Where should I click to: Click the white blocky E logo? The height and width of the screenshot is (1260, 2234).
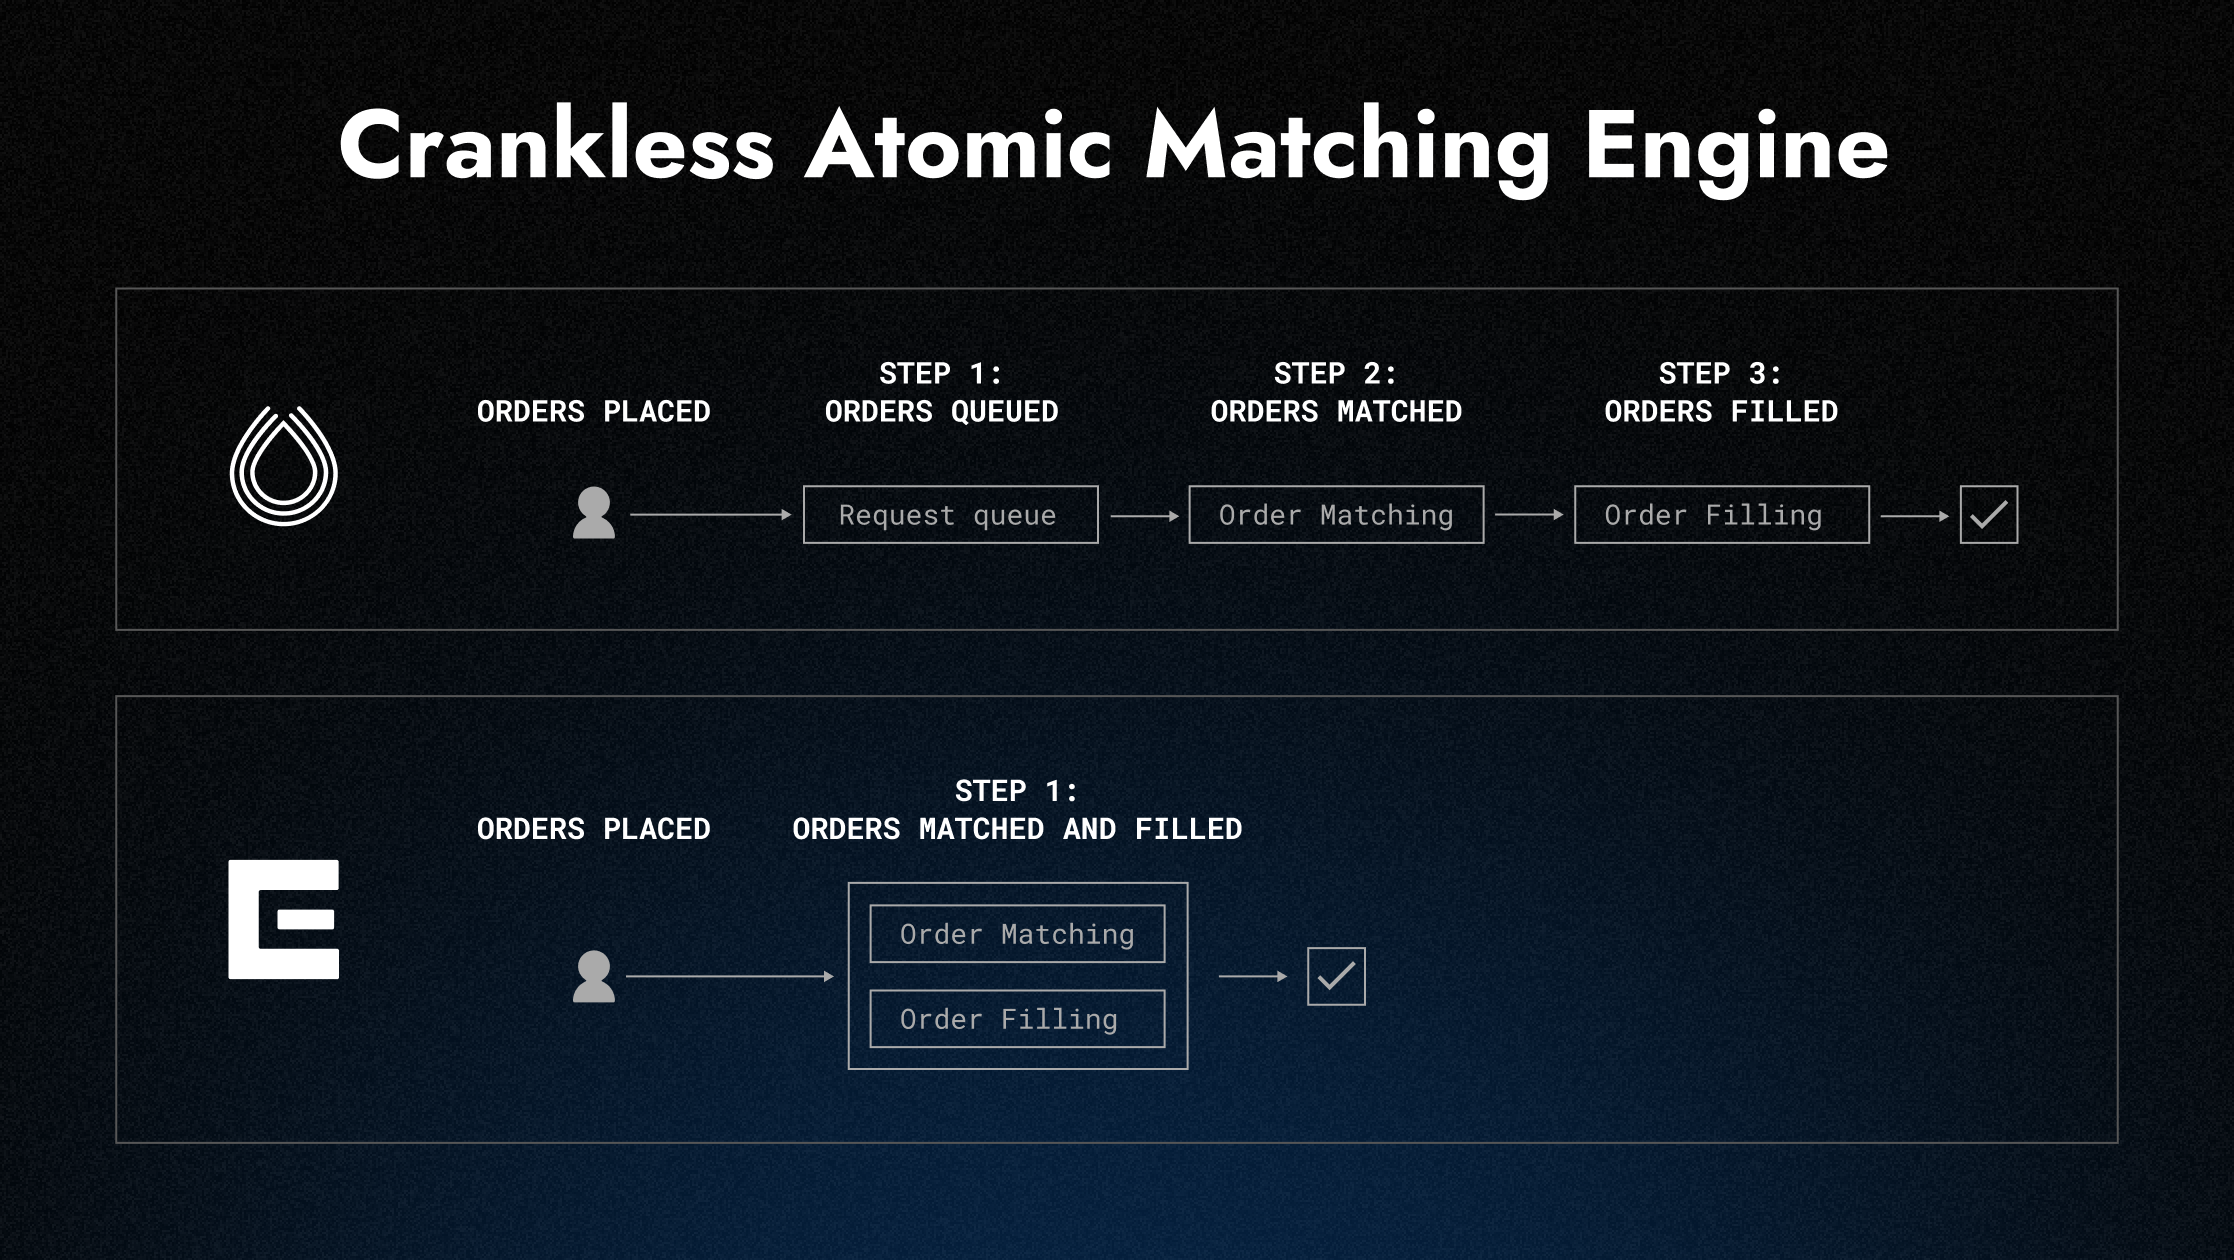[x=283, y=919]
